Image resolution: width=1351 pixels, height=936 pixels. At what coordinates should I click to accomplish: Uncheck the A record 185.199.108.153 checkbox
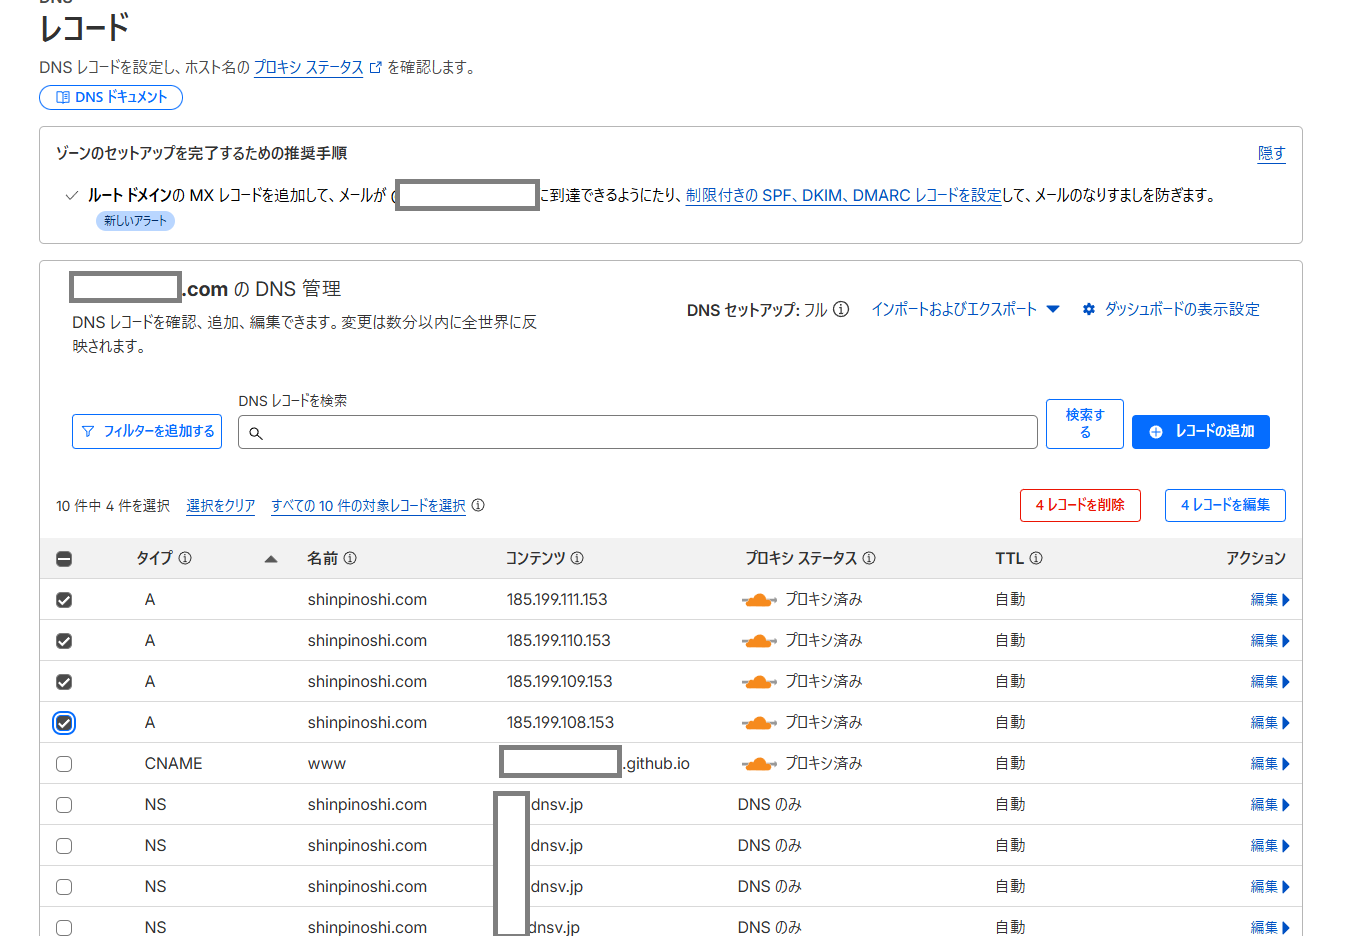pos(64,723)
